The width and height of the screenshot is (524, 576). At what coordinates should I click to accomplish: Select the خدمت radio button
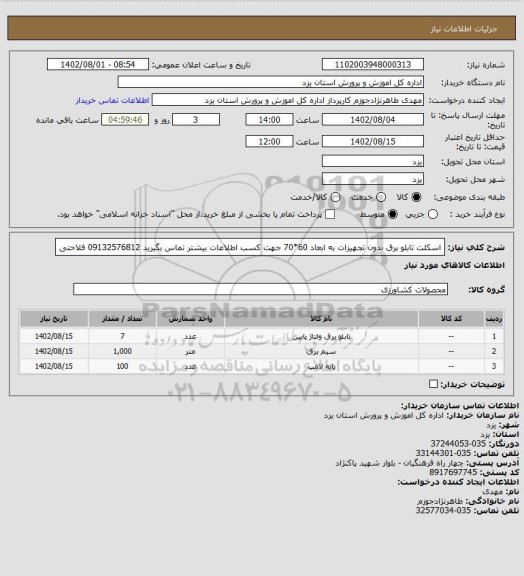point(381,197)
